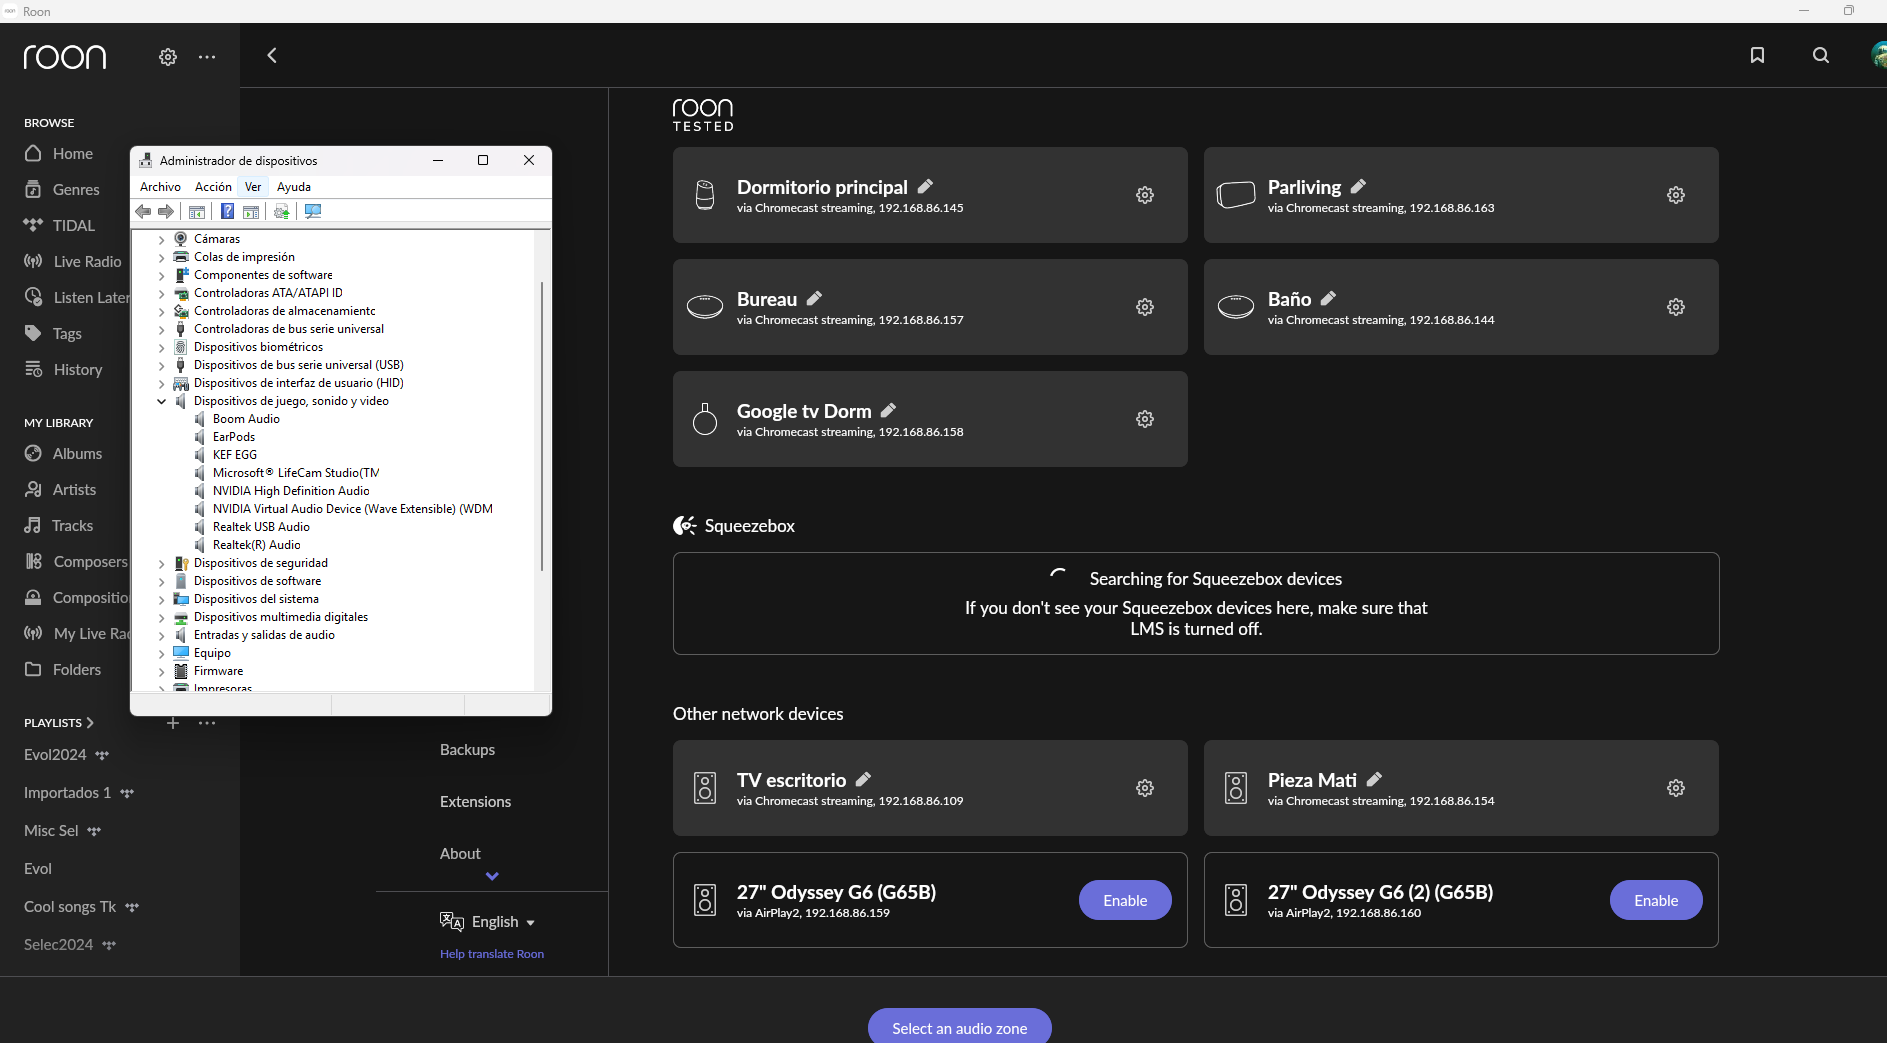Collapse Dispositivos de juego, sonido y video
Viewport: 1887px width, 1043px height.
click(x=162, y=402)
